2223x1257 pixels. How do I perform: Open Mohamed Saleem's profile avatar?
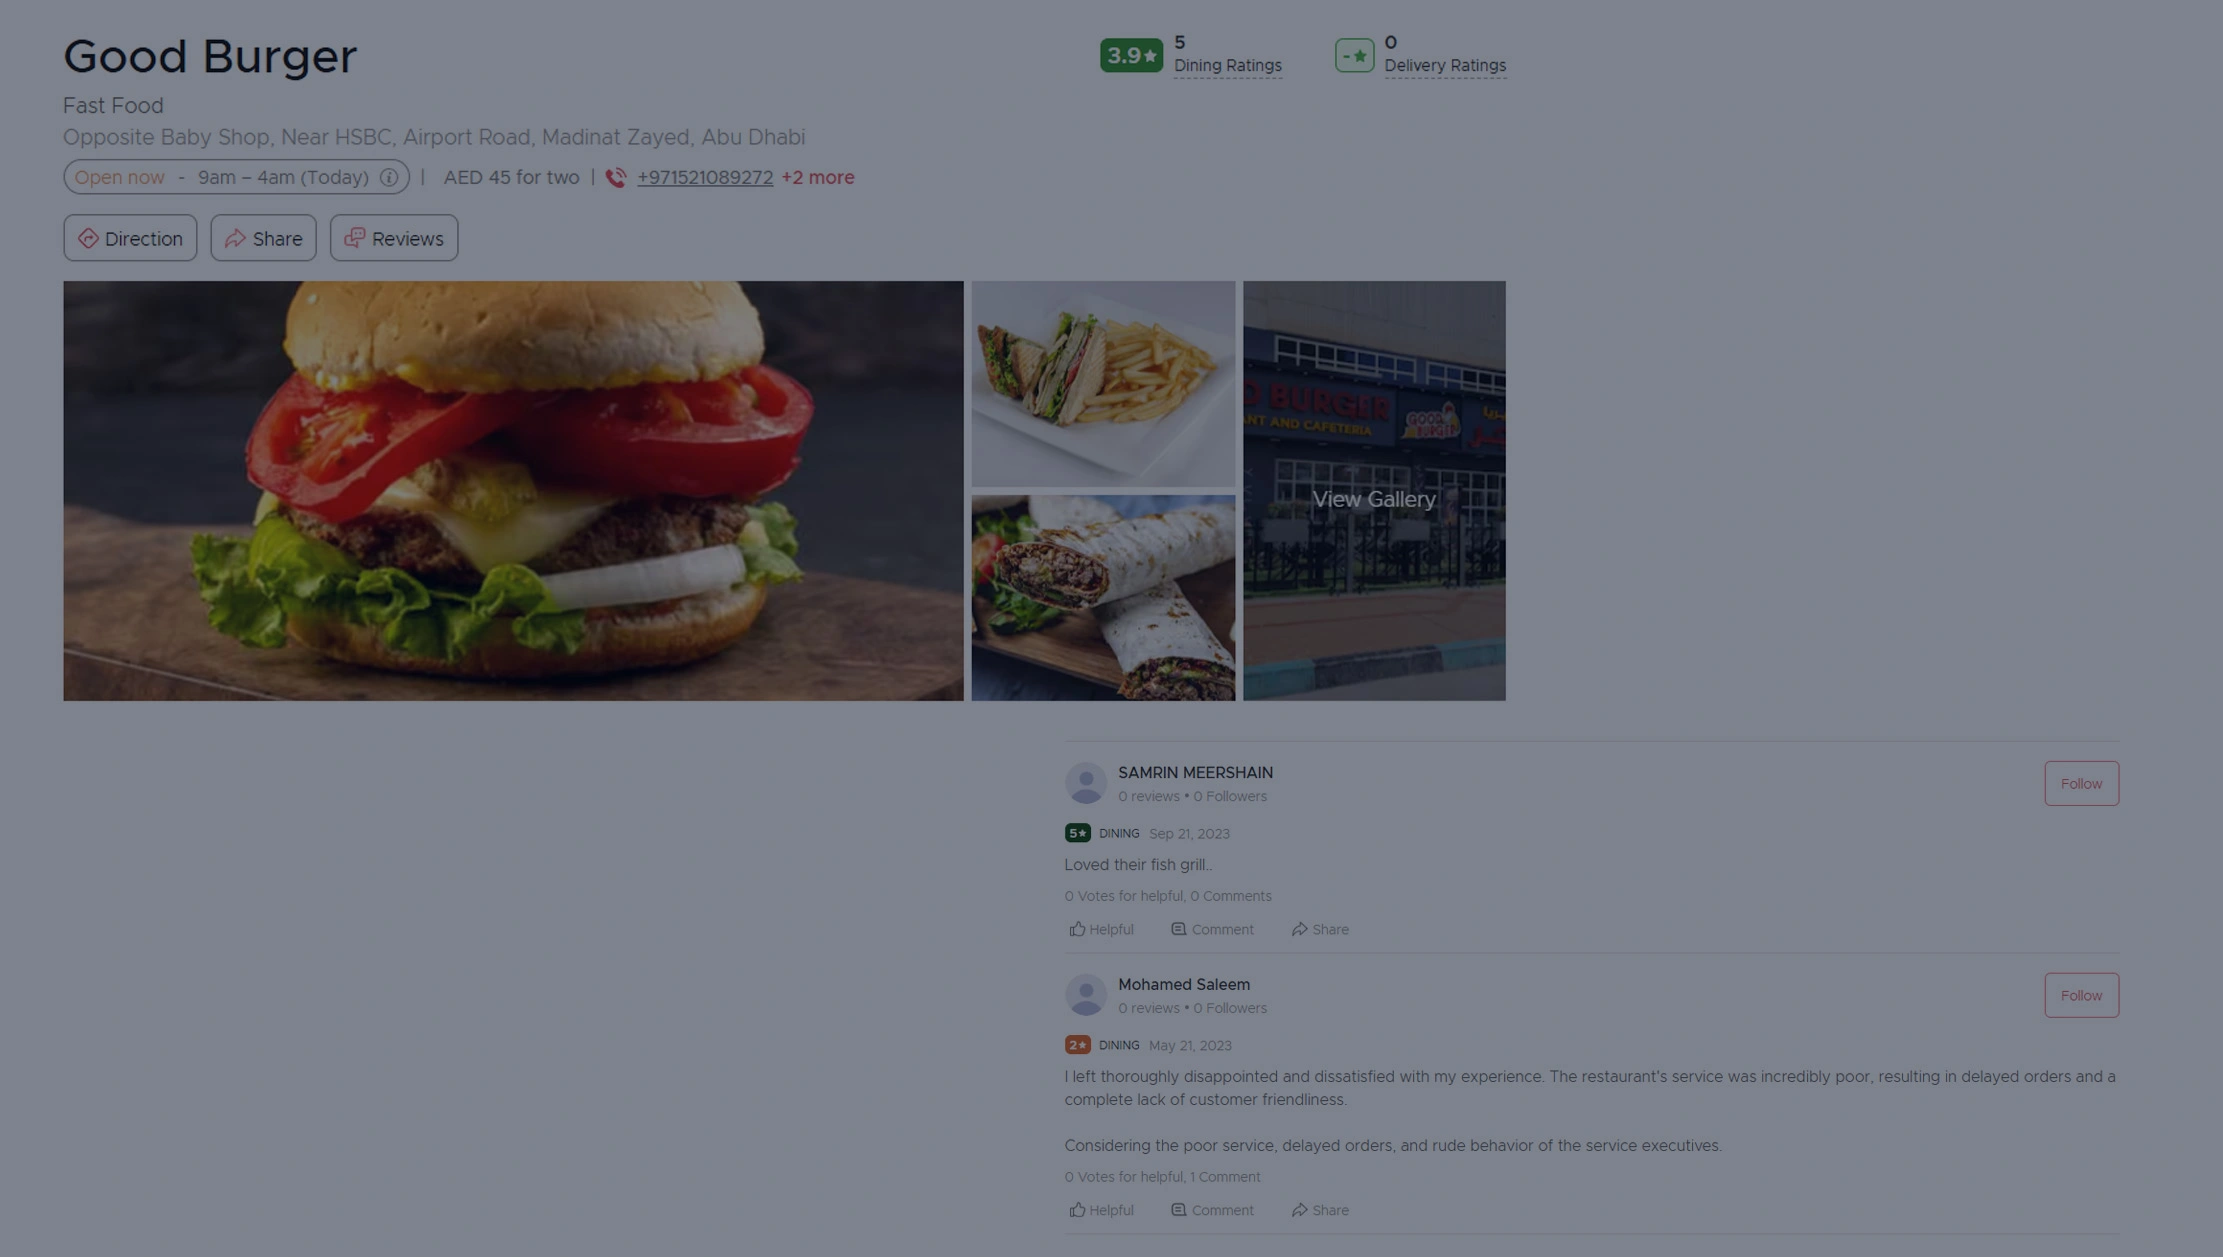click(x=1085, y=995)
